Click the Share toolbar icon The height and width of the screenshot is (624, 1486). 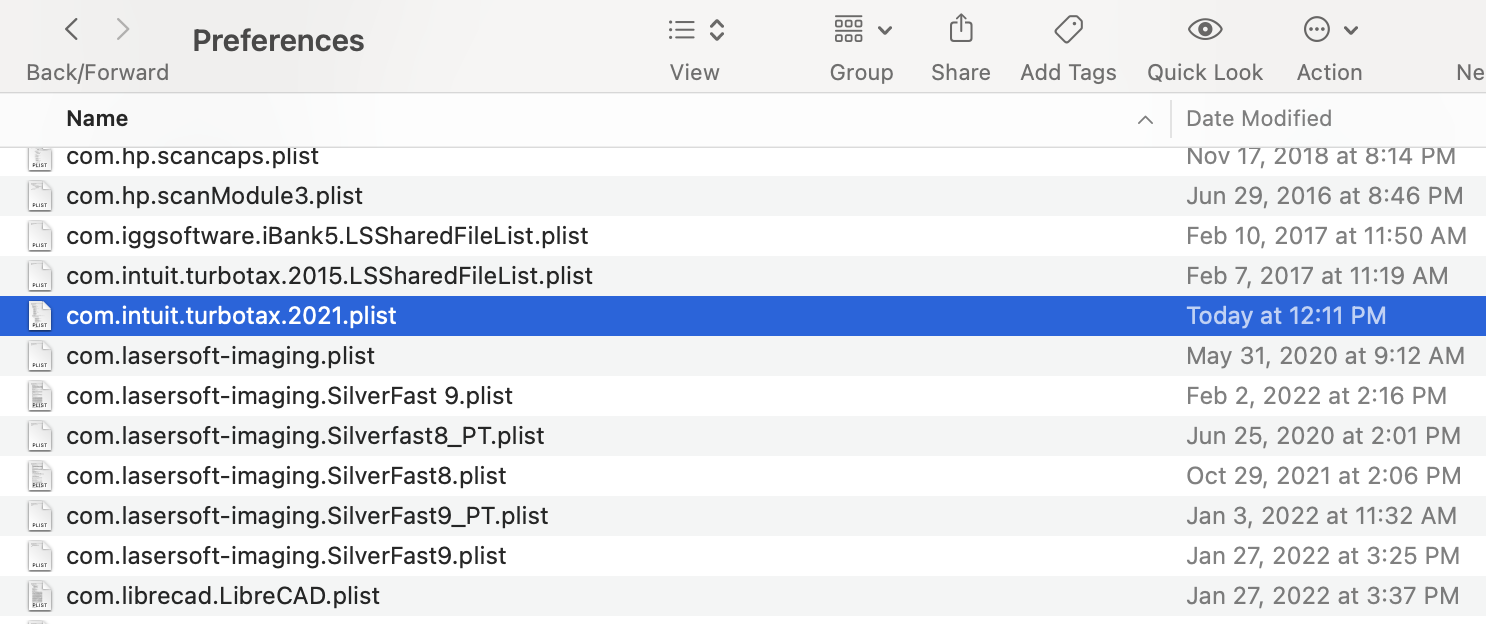pyautogui.click(x=960, y=30)
